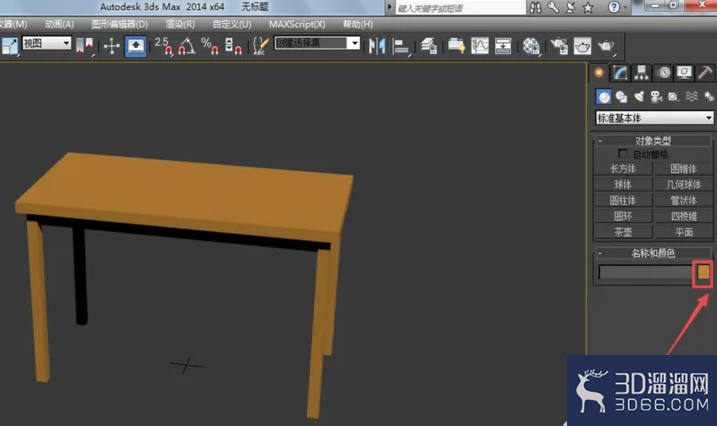Viewport: 717px width, 426px height.
Task: Click the 长方体 button
Action: pyautogui.click(x=623, y=169)
